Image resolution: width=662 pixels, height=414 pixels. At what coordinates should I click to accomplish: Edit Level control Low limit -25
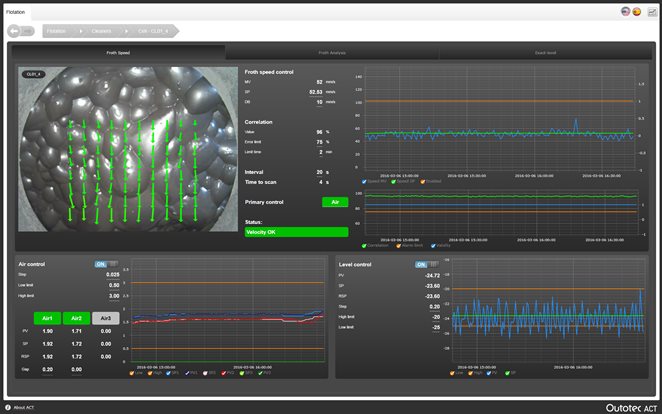[x=436, y=327]
